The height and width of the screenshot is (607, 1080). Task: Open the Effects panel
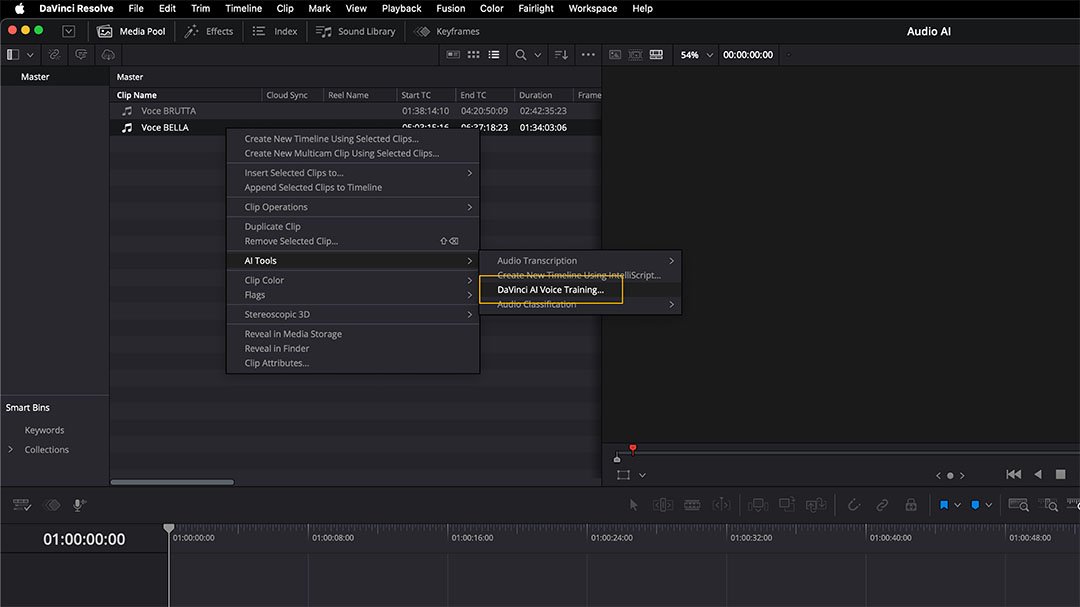pyautogui.click(x=209, y=31)
